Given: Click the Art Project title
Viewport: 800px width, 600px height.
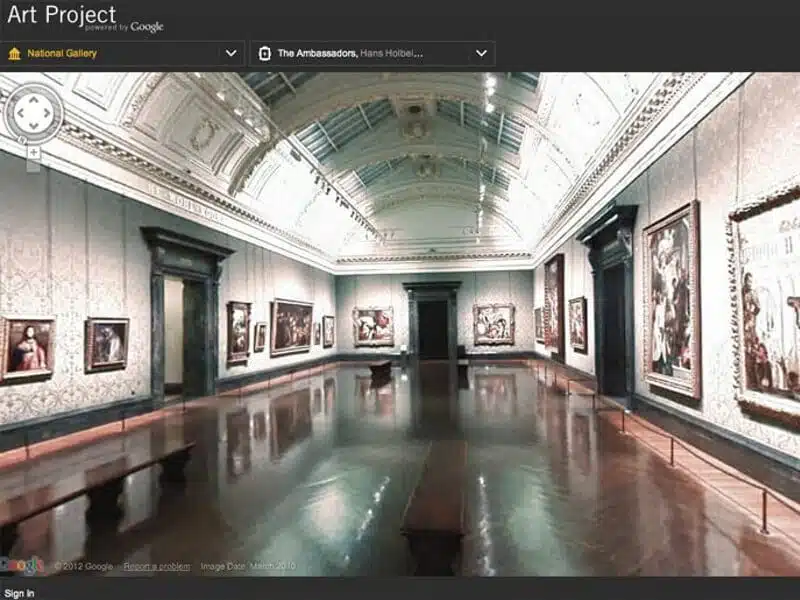Looking at the screenshot, I should coord(60,15).
